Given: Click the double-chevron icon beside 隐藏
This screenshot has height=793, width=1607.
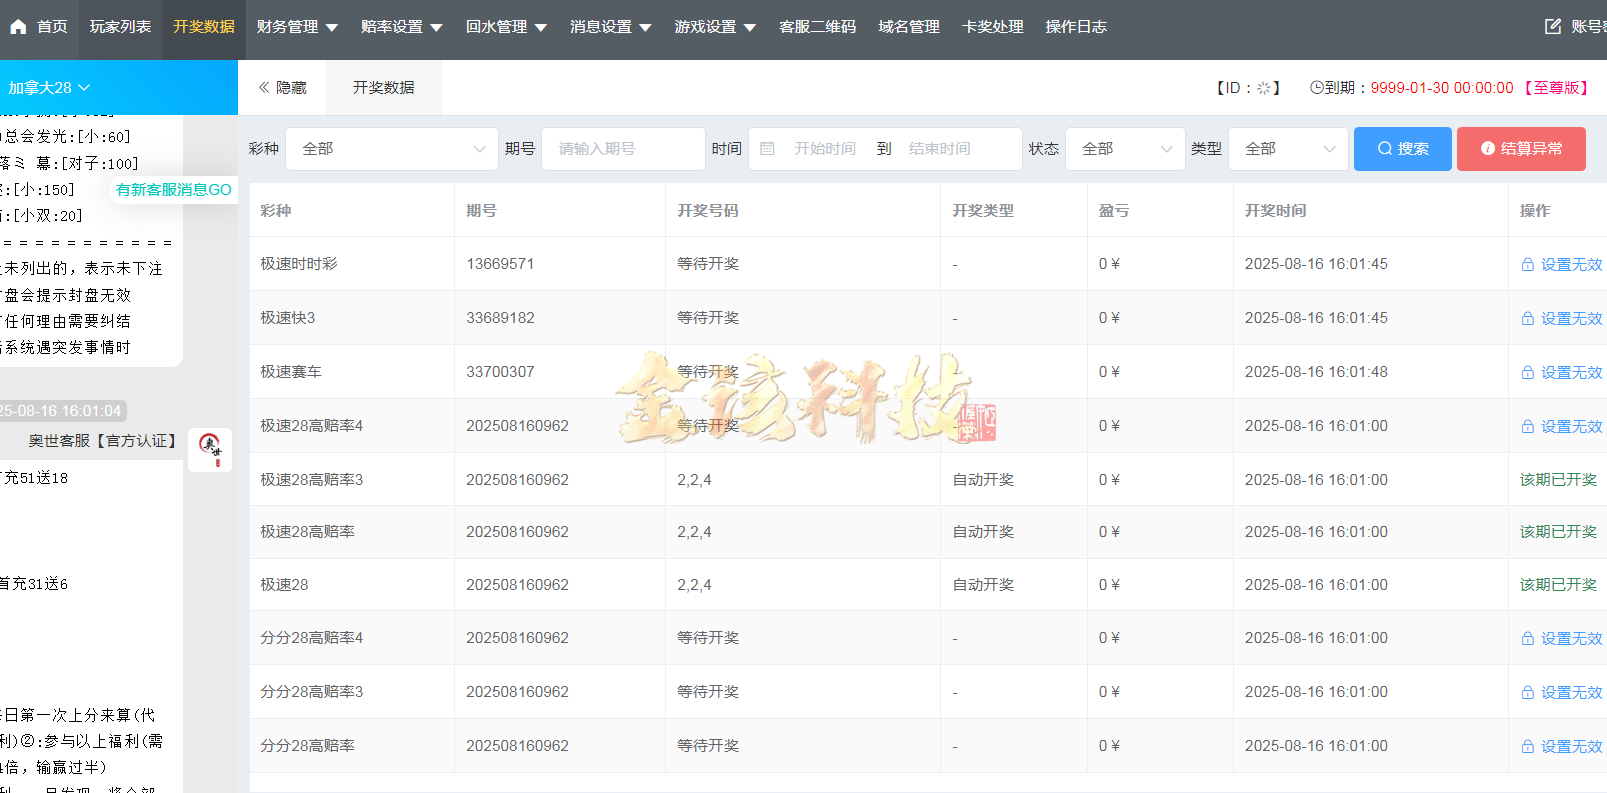Looking at the screenshot, I should click(264, 87).
